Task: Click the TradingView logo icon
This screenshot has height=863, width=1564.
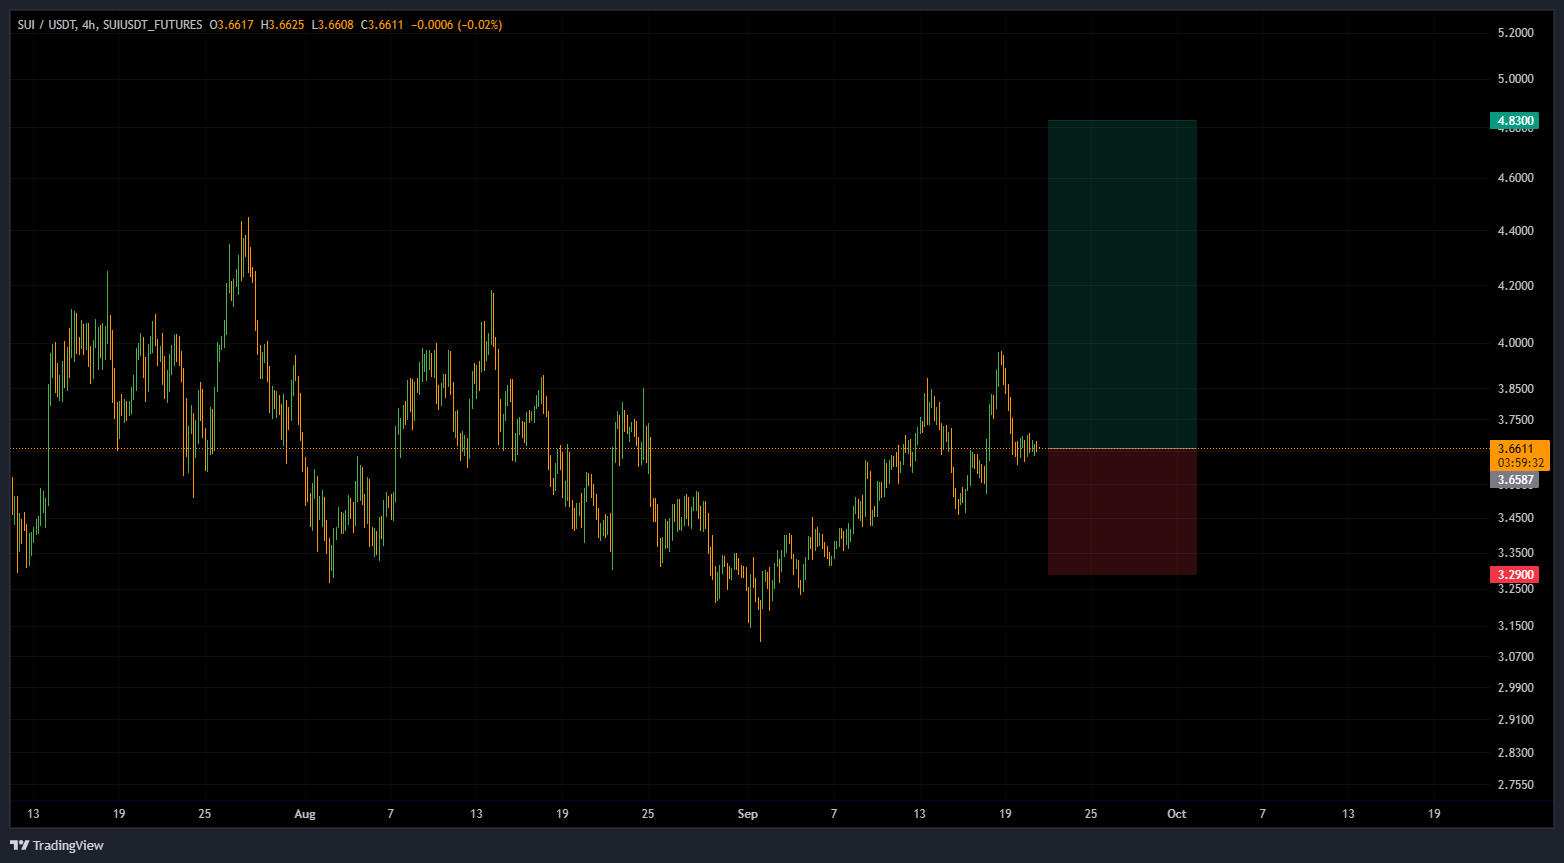Action: (x=20, y=846)
